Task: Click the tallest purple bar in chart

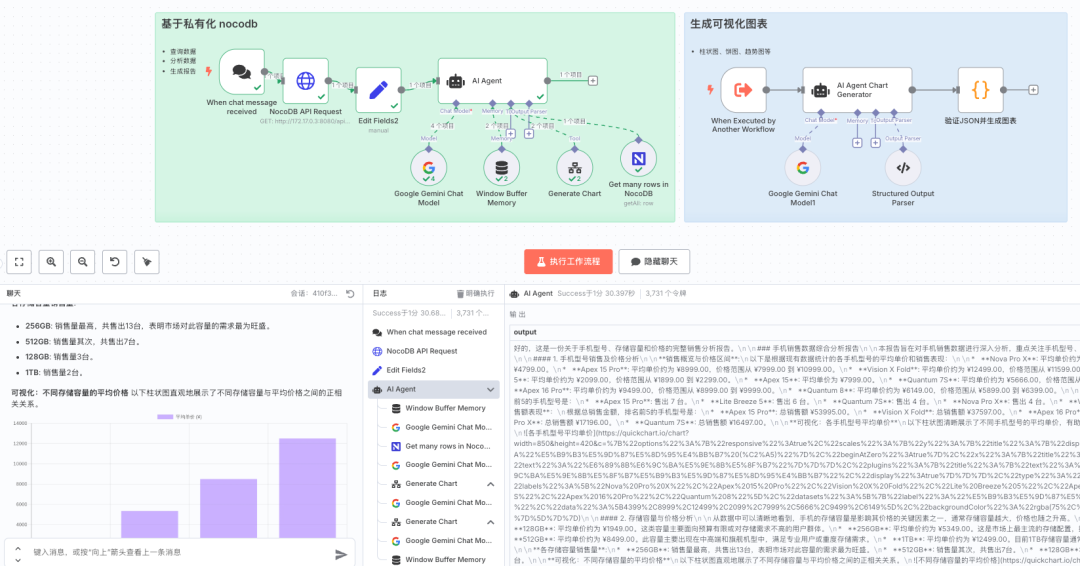Action: (x=307, y=488)
